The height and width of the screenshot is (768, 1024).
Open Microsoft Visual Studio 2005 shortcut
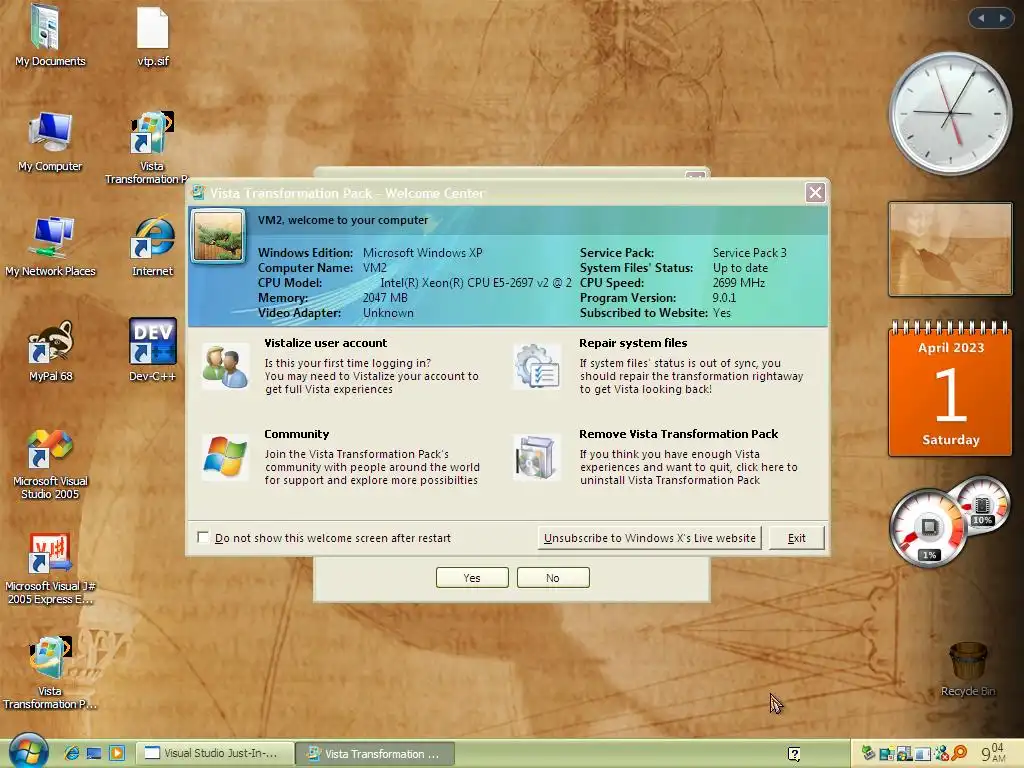pos(50,449)
